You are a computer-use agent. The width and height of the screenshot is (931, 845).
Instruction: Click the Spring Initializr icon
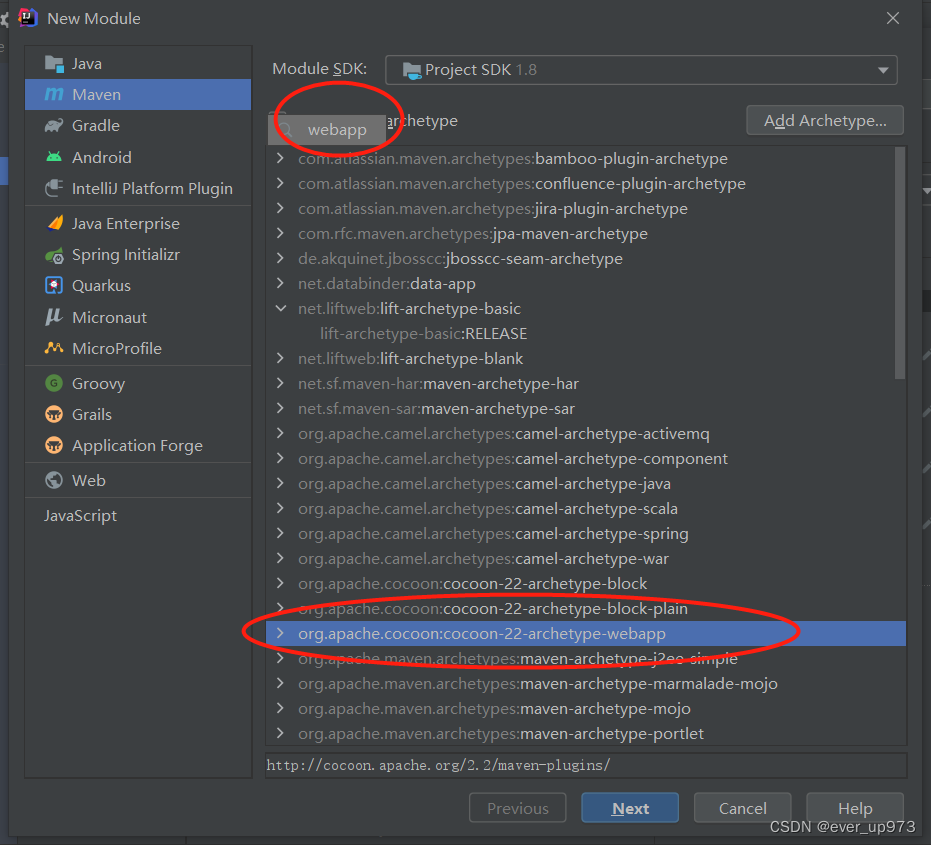click(x=54, y=255)
